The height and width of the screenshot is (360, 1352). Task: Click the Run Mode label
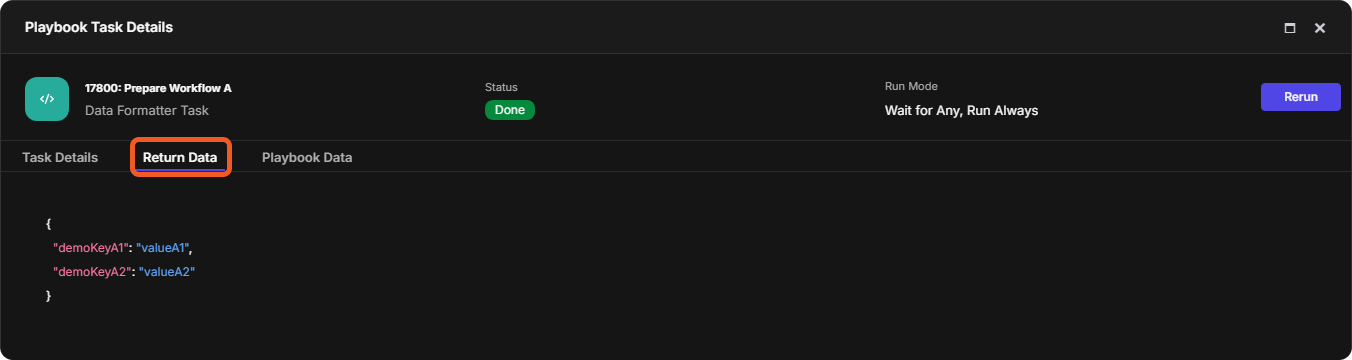(911, 87)
